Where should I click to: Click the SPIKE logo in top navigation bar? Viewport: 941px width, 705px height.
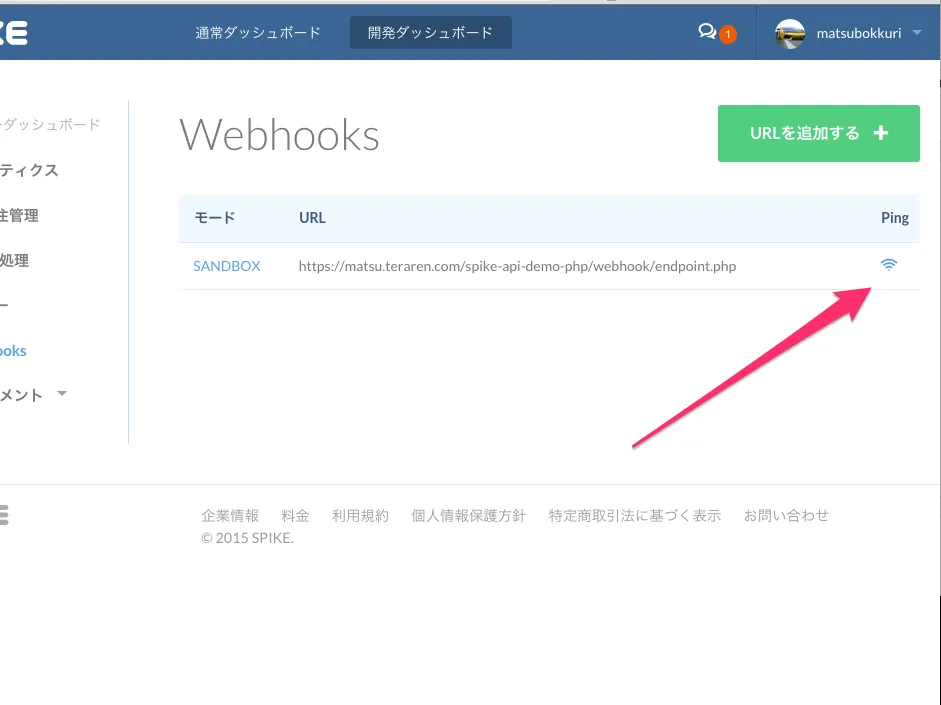coord(14,32)
